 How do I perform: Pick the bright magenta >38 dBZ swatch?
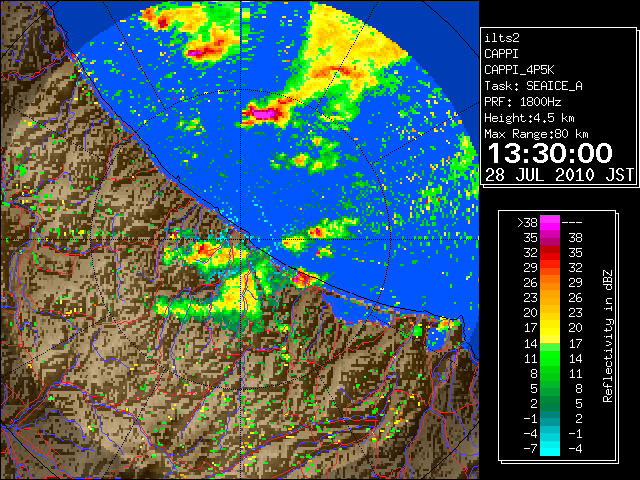click(x=550, y=223)
